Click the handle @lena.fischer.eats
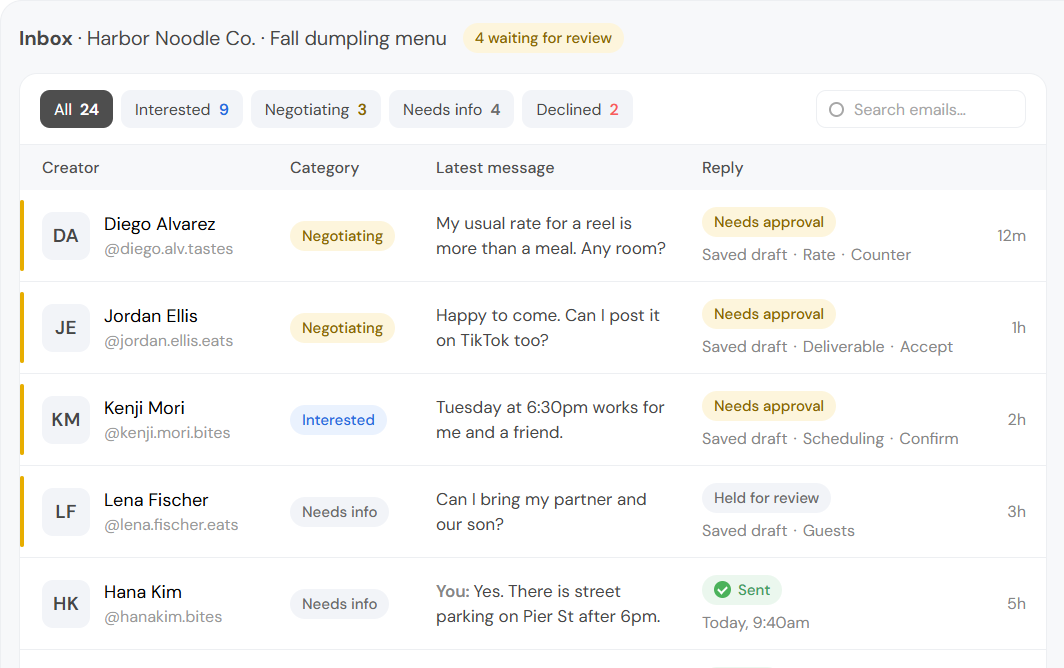The height and width of the screenshot is (668, 1064). pyautogui.click(x=171, y=525)
